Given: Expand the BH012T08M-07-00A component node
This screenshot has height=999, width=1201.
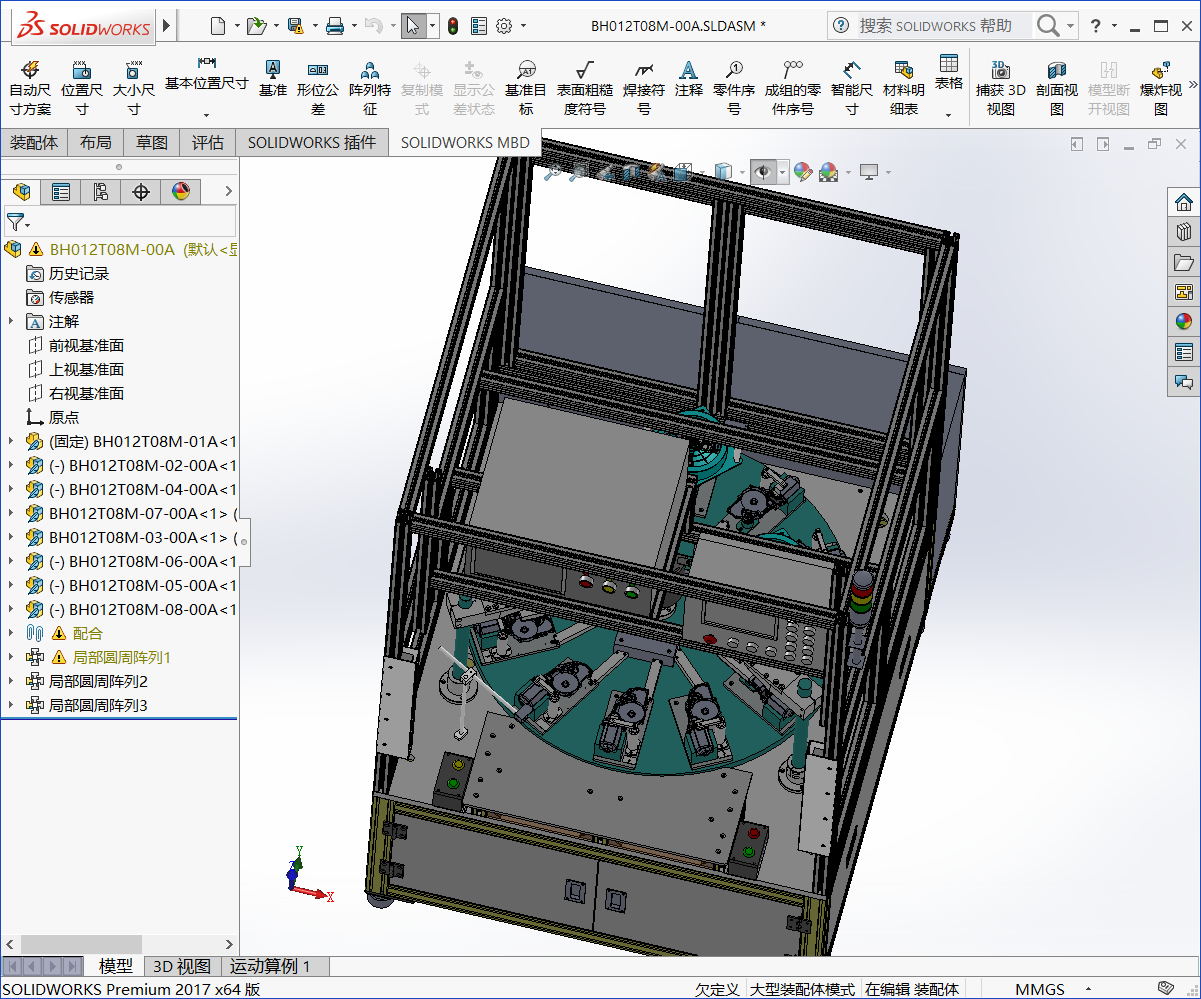Looking at the screenshot, I should (11, 513).
